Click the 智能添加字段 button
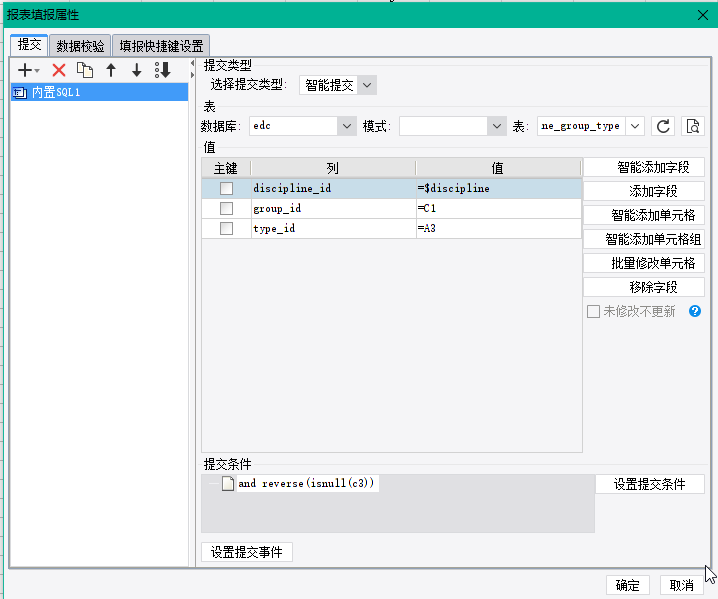Image resolution: width=718 pixels, height=599 pixels. click(x=644, y=168)
